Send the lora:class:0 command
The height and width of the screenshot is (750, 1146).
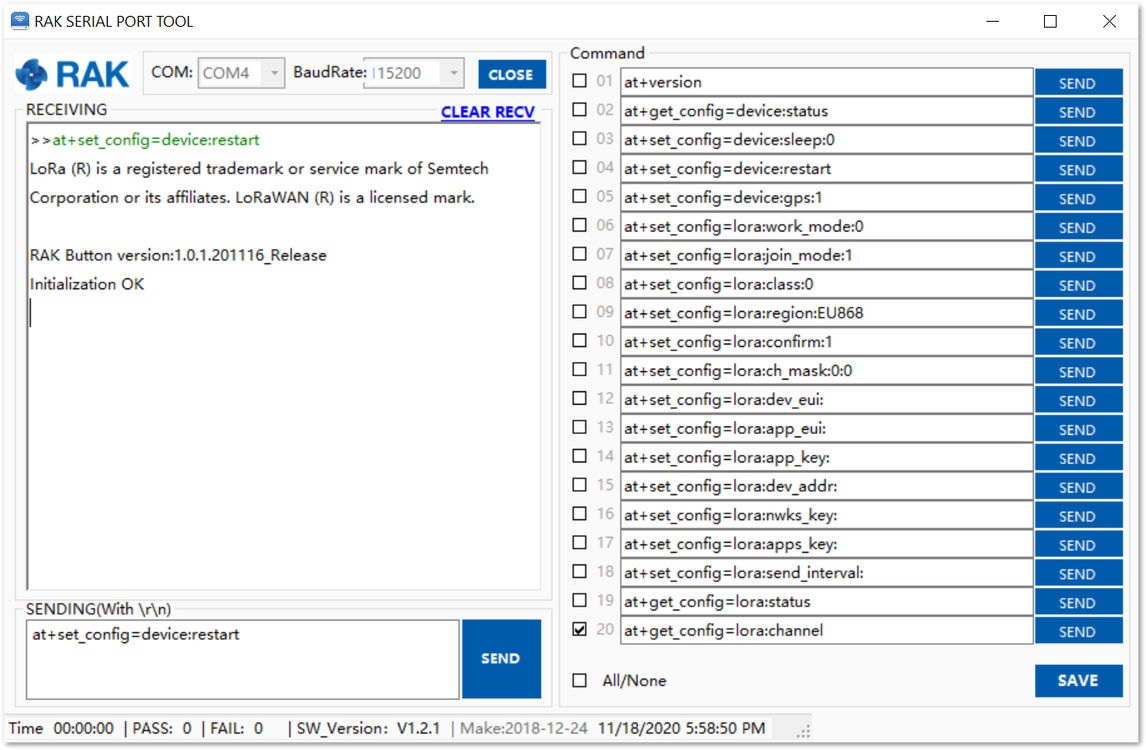[1078, 284]
